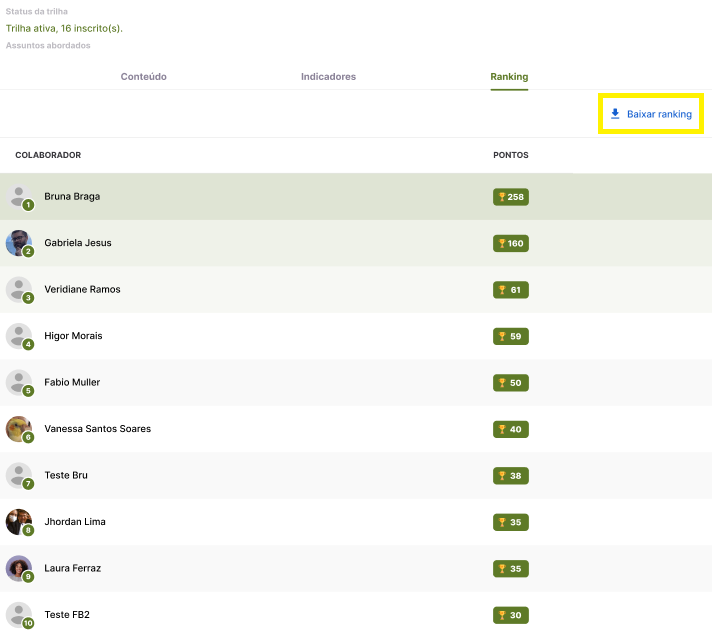The height and width of the screenshot is (642, 713).
Task: Click Jhordan Lima's profile photo
Action: pyautogui.click(x=19, y=522)
